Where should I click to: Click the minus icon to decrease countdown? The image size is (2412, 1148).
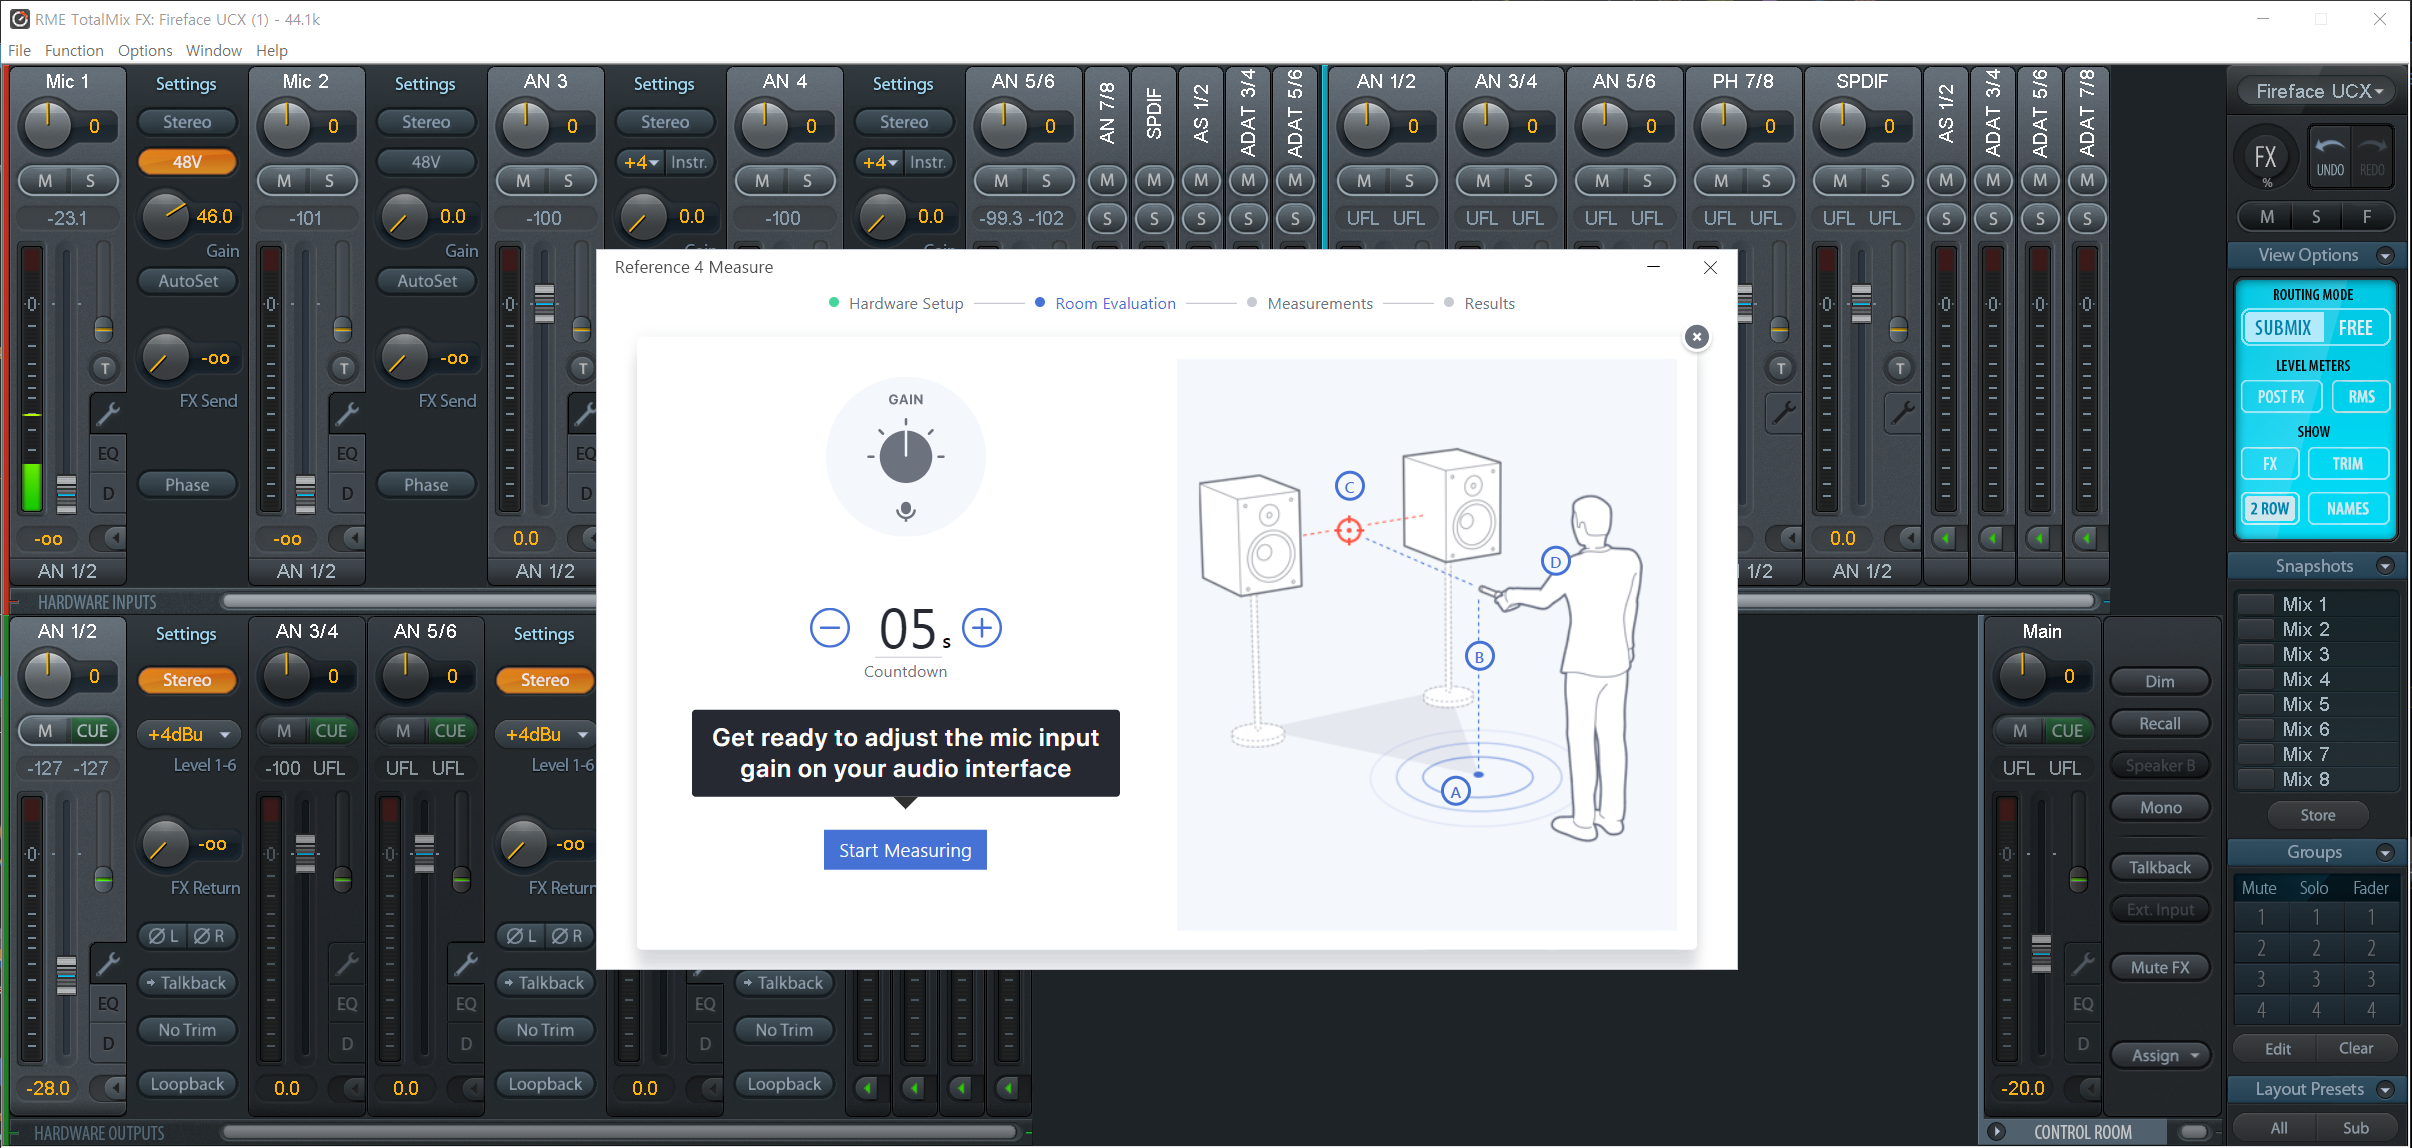[829, 628]
